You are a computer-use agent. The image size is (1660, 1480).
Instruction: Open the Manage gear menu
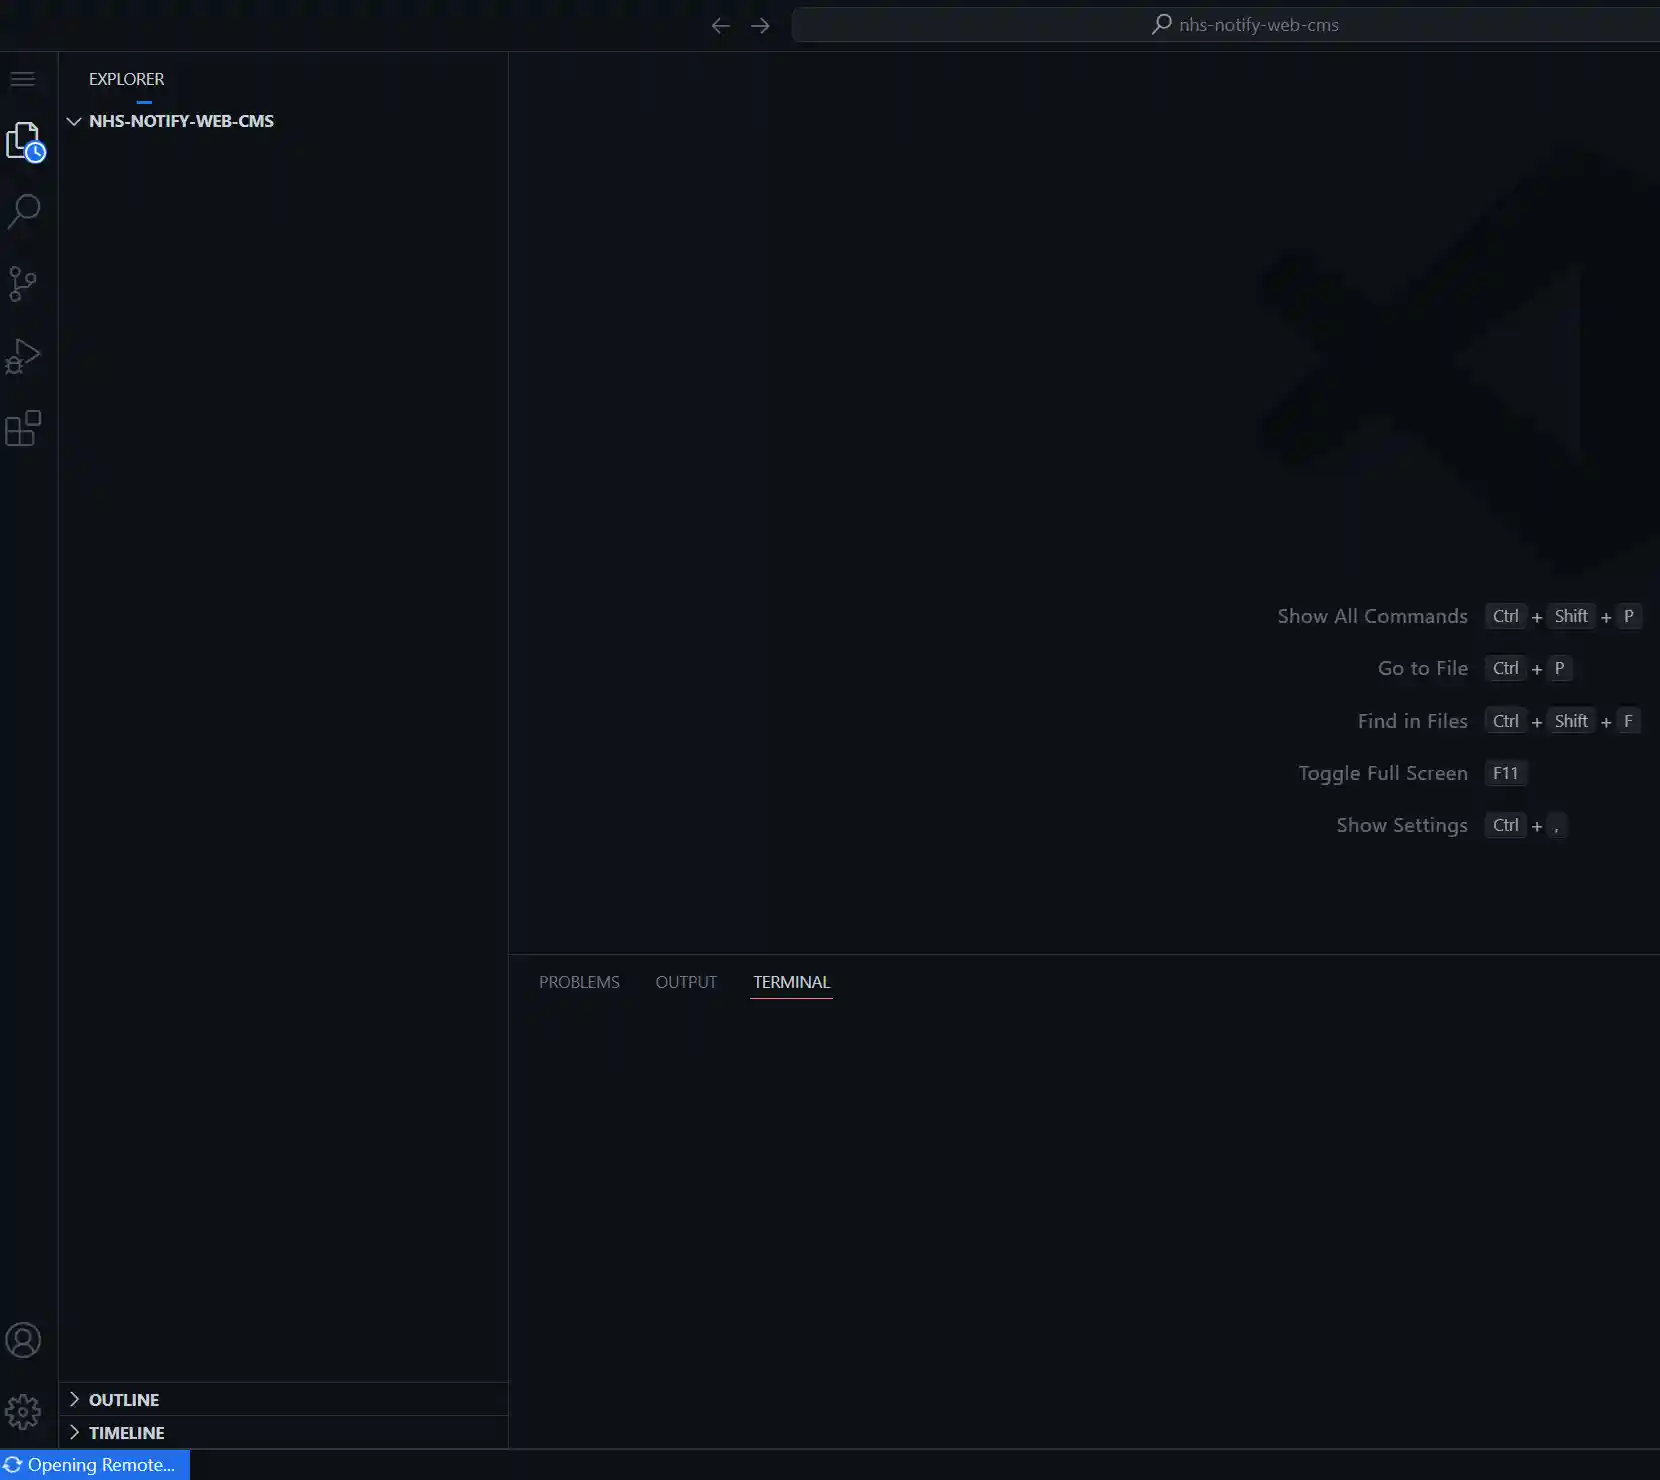(x=23, y=1412)
